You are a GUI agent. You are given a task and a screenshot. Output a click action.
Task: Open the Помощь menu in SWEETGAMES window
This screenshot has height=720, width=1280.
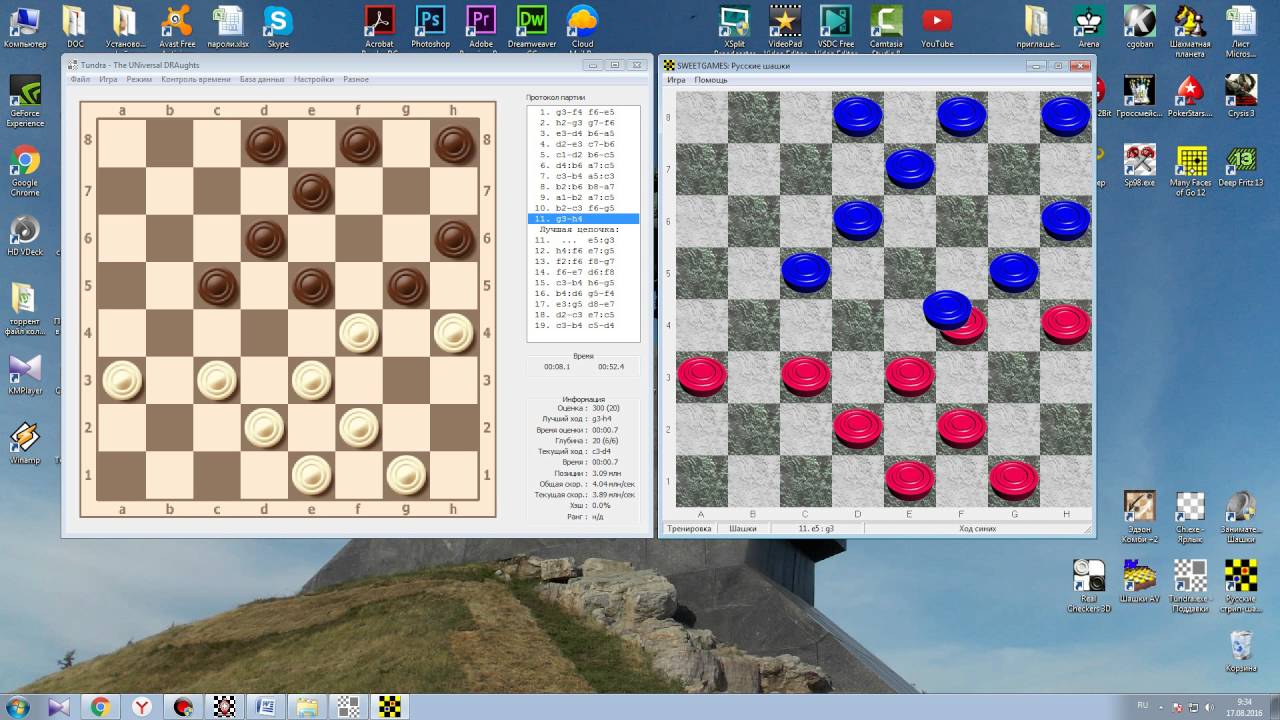711,80
